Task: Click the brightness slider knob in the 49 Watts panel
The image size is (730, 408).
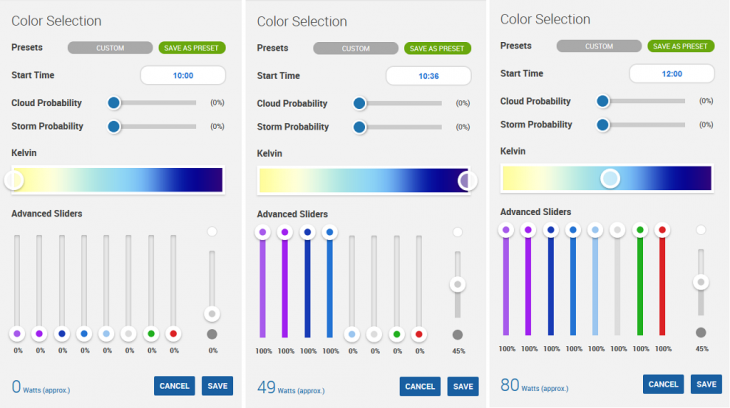Action: pyautogui.click(x=457, y=284)
